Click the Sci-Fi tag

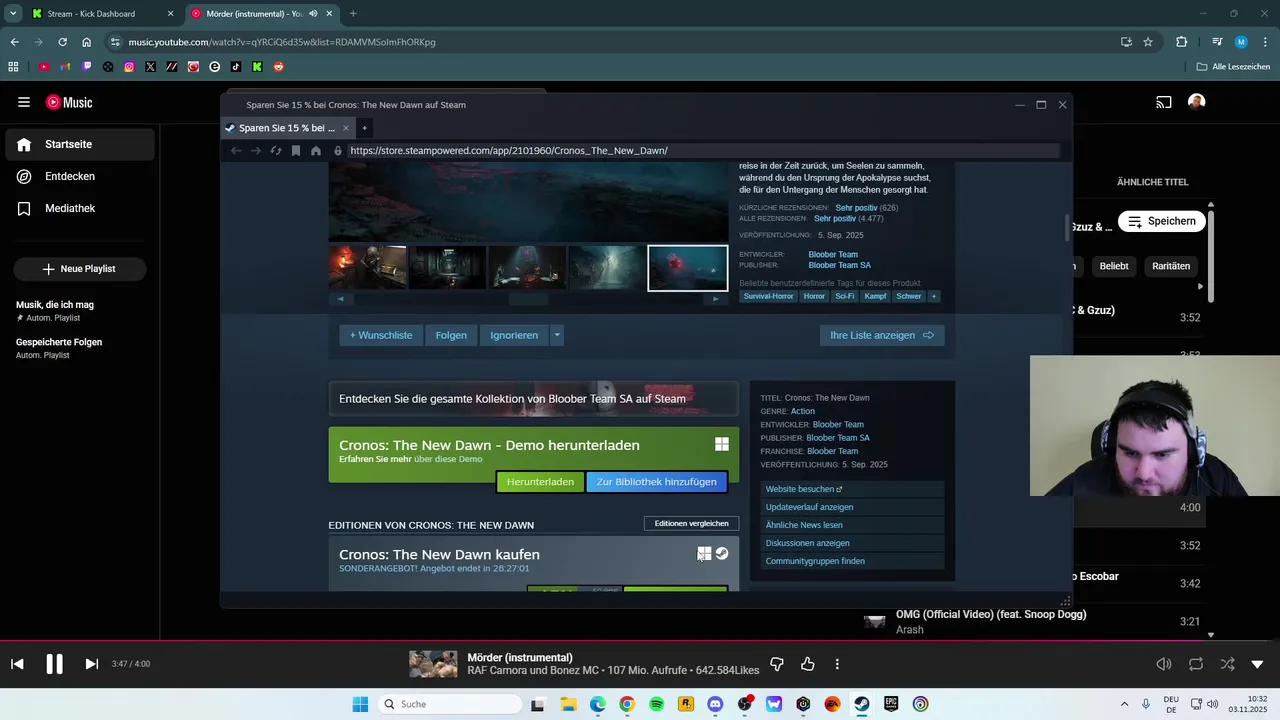pos(845,296)
